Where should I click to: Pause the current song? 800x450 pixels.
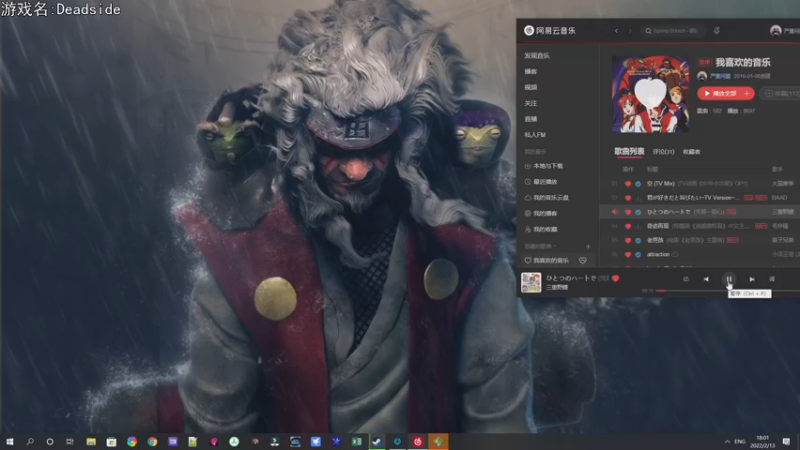pos(729,279)
